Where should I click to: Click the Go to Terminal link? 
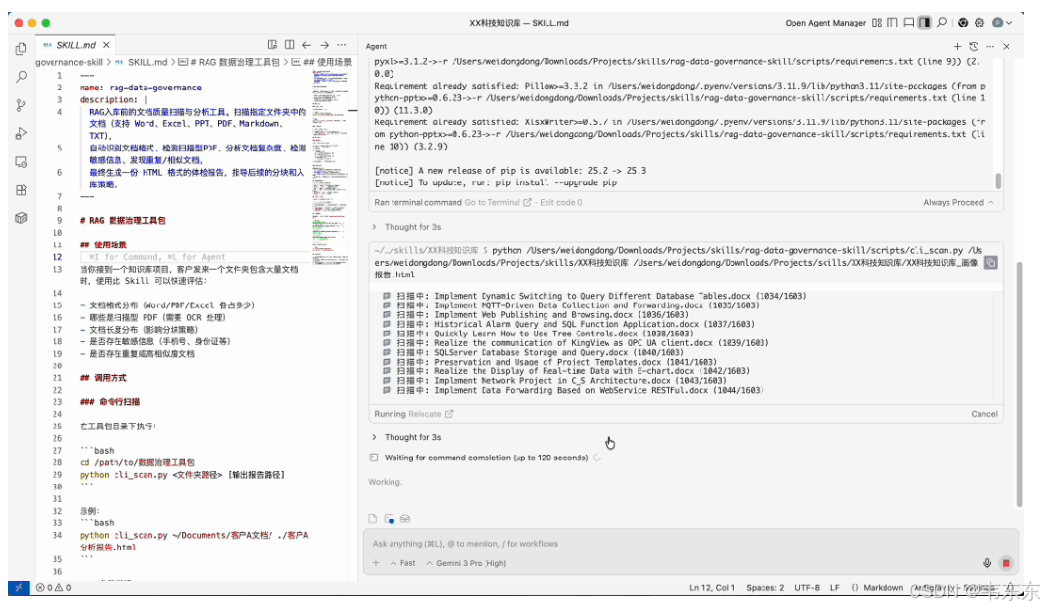pyautogui.click(x=497, y=202)
